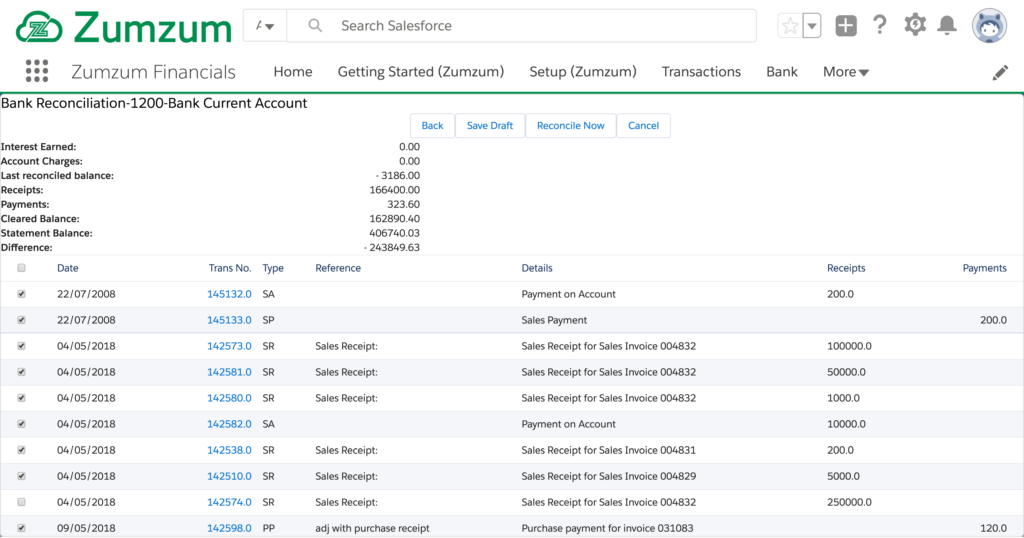Open transaction link 145132.0
The width and height of the screenshot is (1024, 538).
(x=229, y=294)
